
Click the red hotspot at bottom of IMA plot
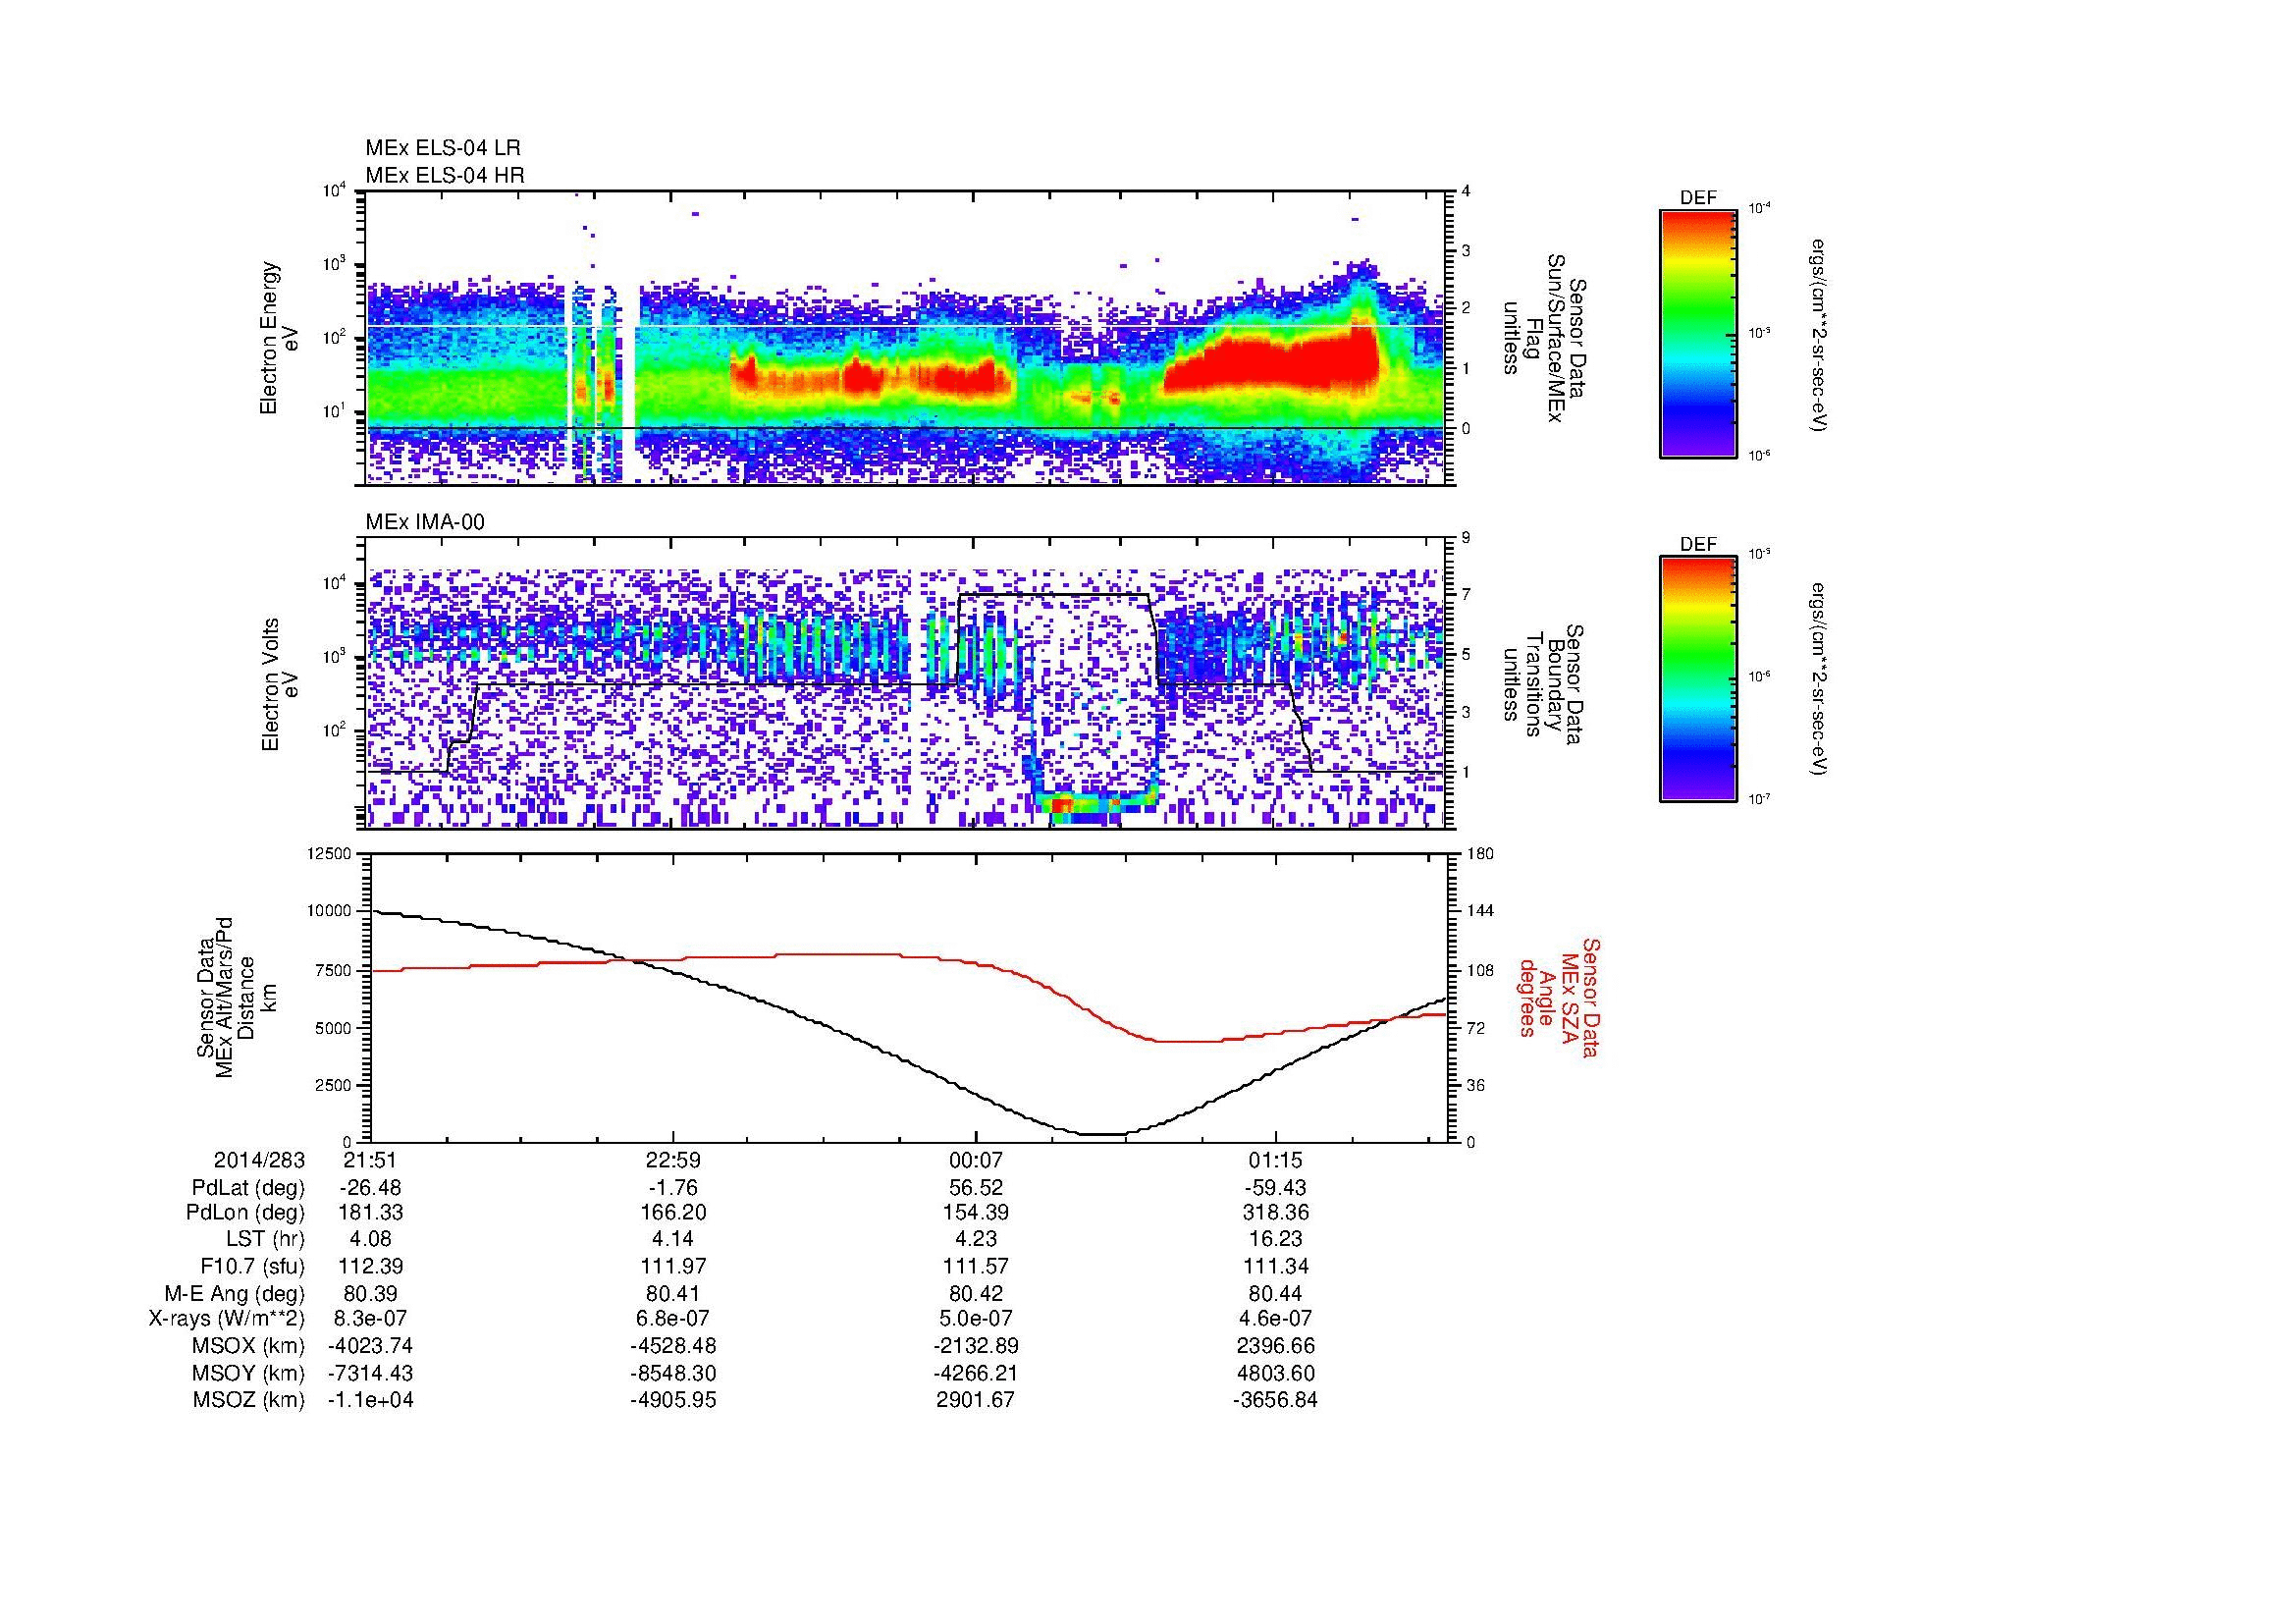click(x=1062, y=803)
